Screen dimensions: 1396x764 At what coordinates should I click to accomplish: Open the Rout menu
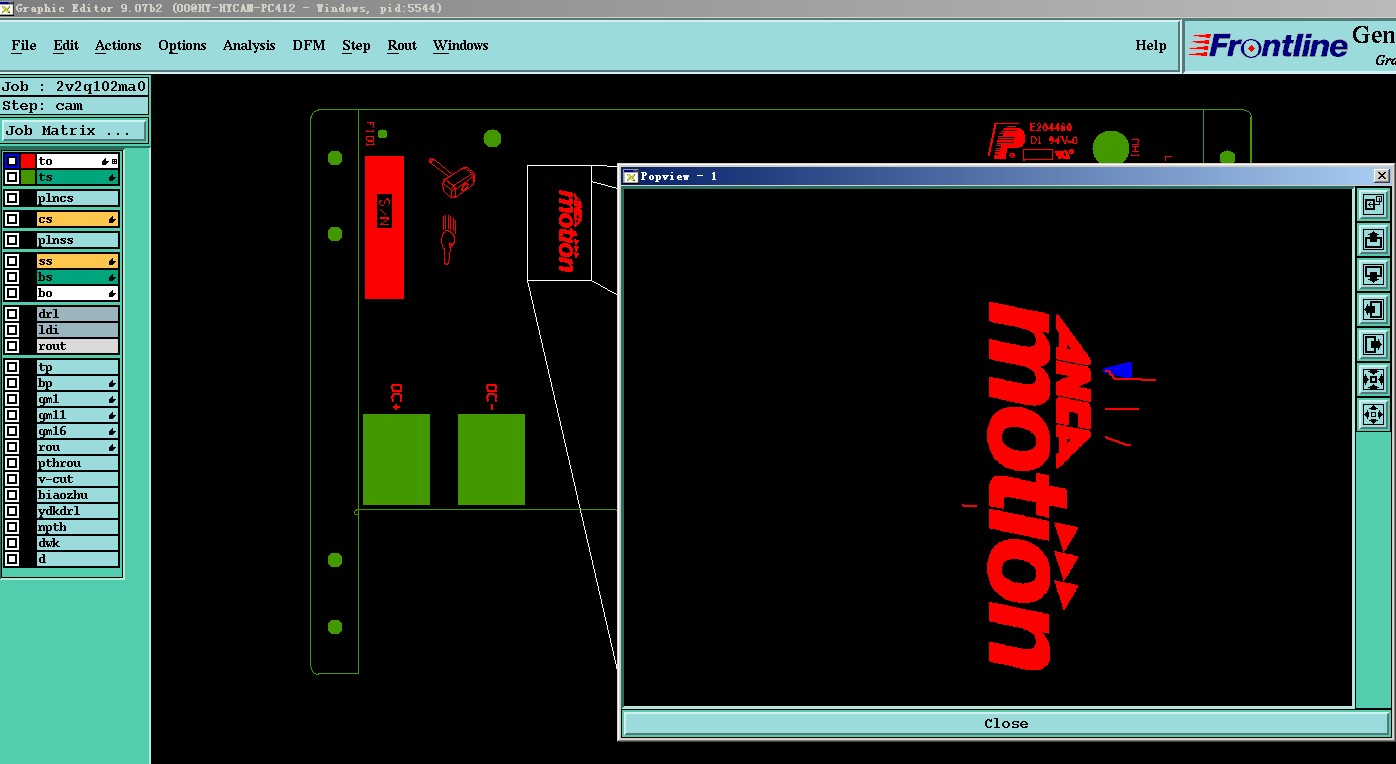click(x=402, y=45)
